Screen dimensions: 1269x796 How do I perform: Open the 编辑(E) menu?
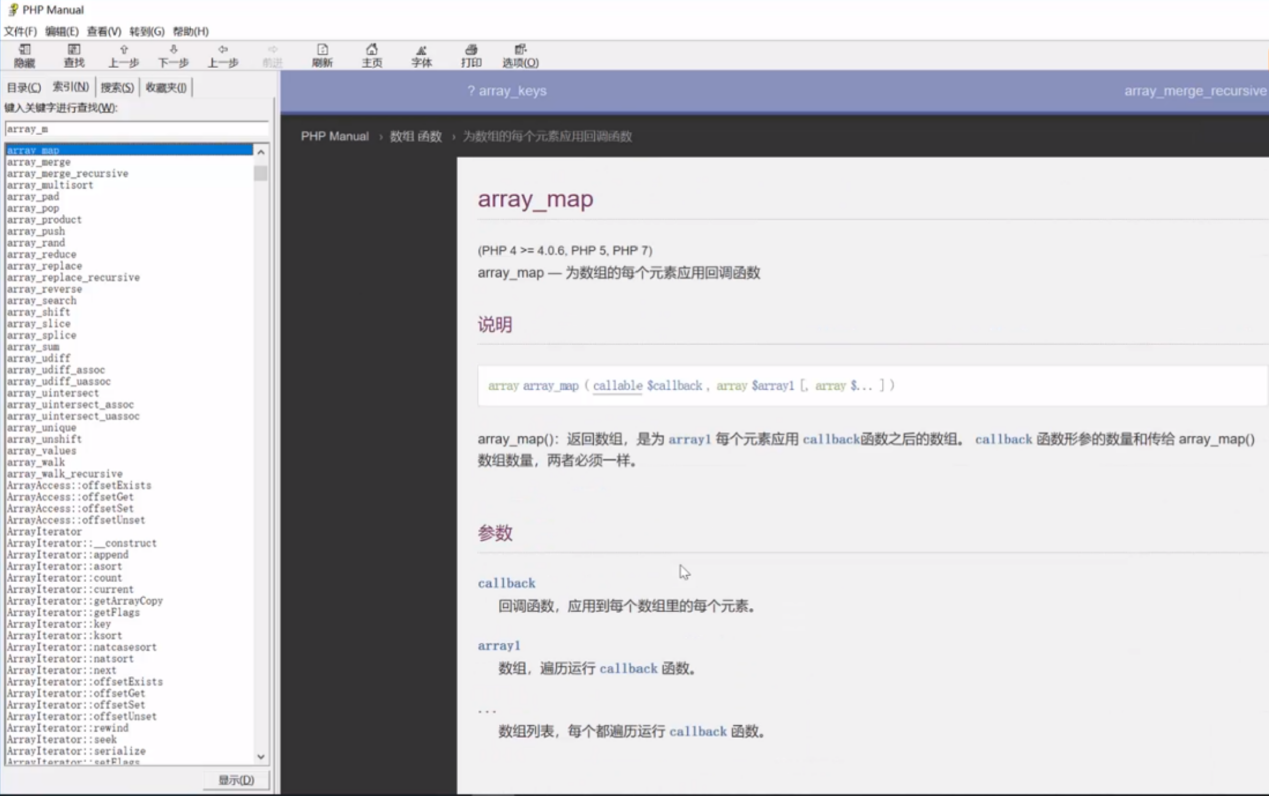pyautogui.click(x=62, y=32)
